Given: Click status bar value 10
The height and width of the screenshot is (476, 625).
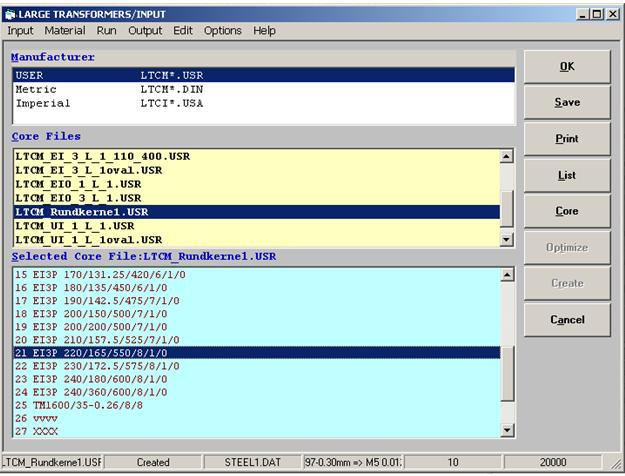Looking at the screenshot, I should click(452, 462).
